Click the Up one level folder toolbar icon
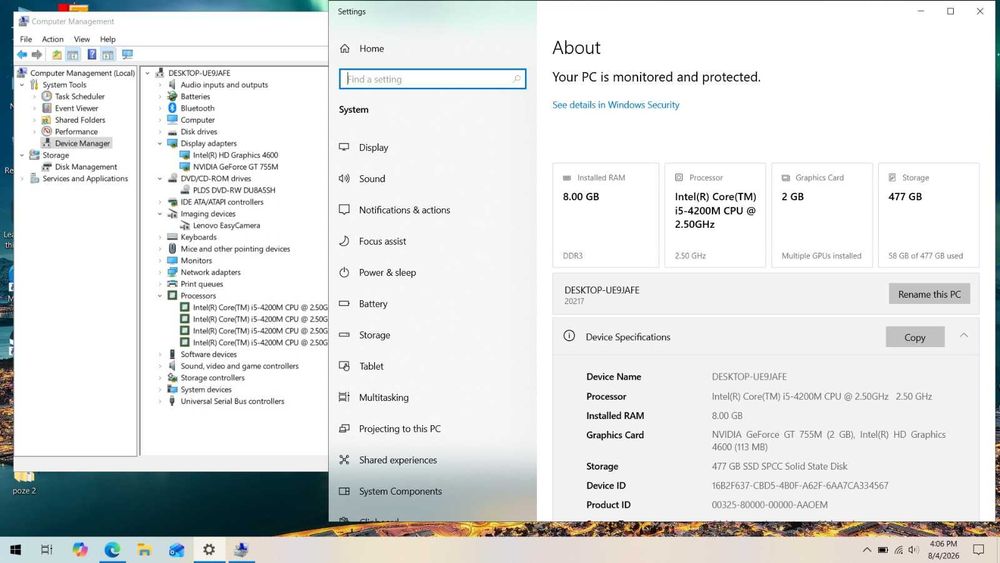Screen dimensions: 1000x563 coord(57,55)
